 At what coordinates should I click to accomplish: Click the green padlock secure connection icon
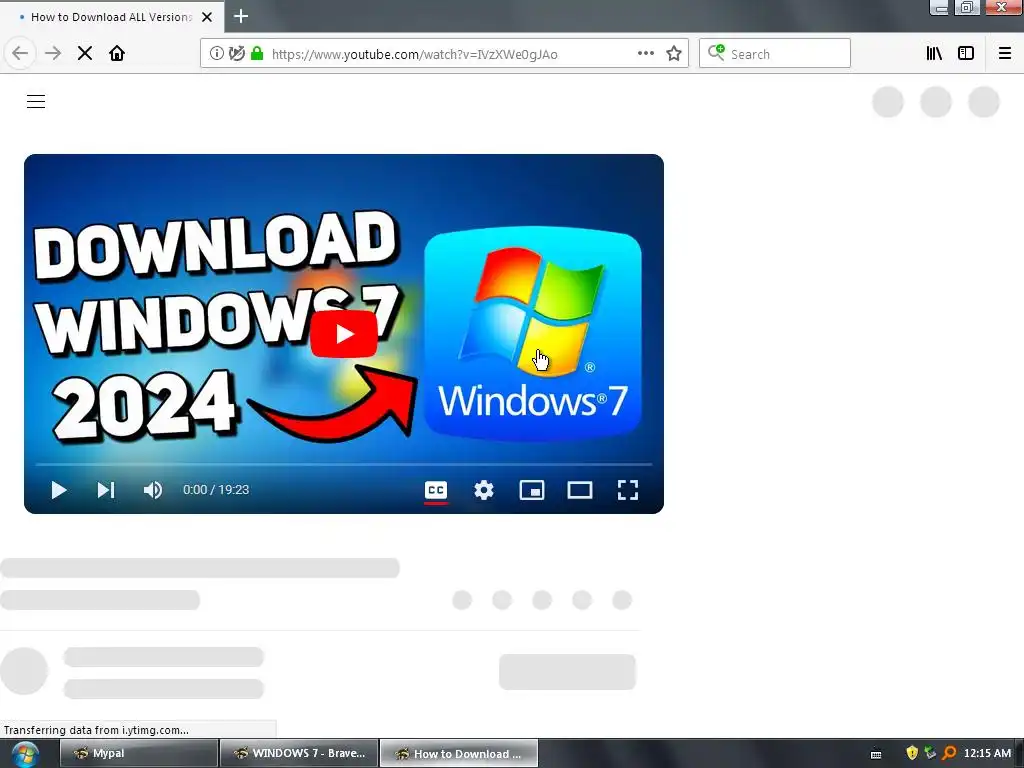click(257, 54)
